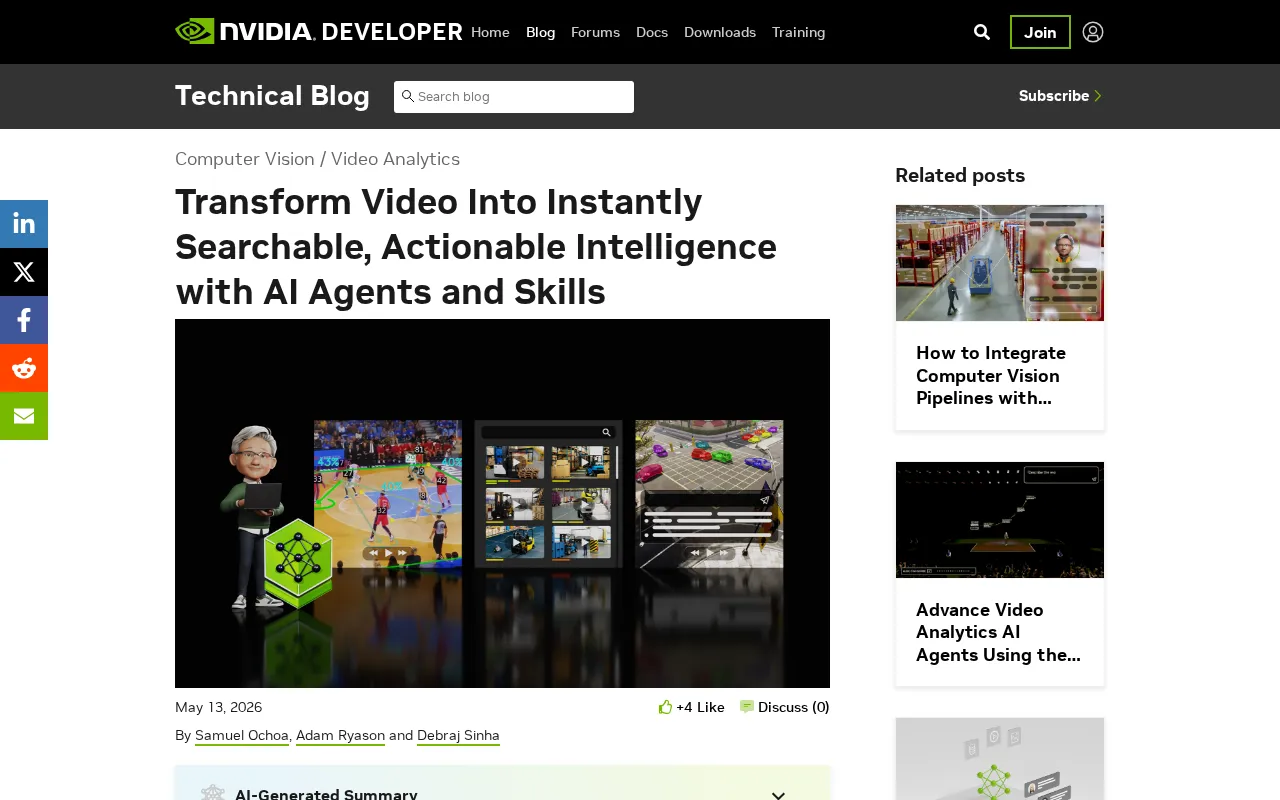Viewport: 1280px width, 800px height.
Task: Click the NVIDIA Developer logo
Action: 318,32
